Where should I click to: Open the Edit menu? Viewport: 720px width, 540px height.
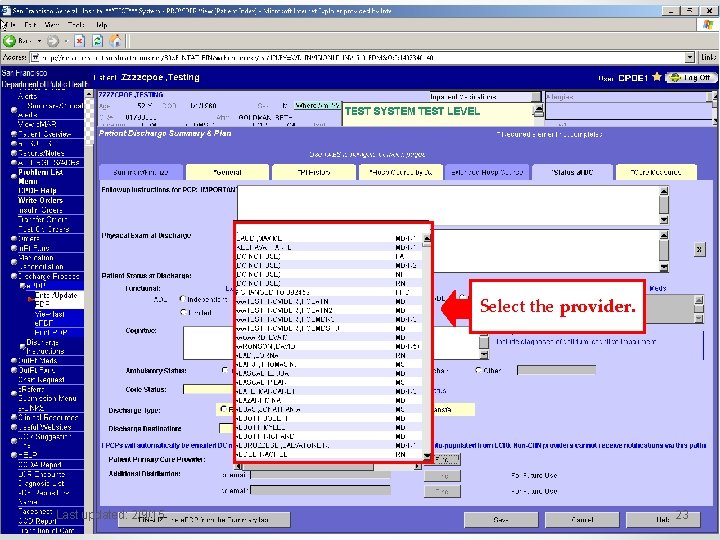point(31,25)
